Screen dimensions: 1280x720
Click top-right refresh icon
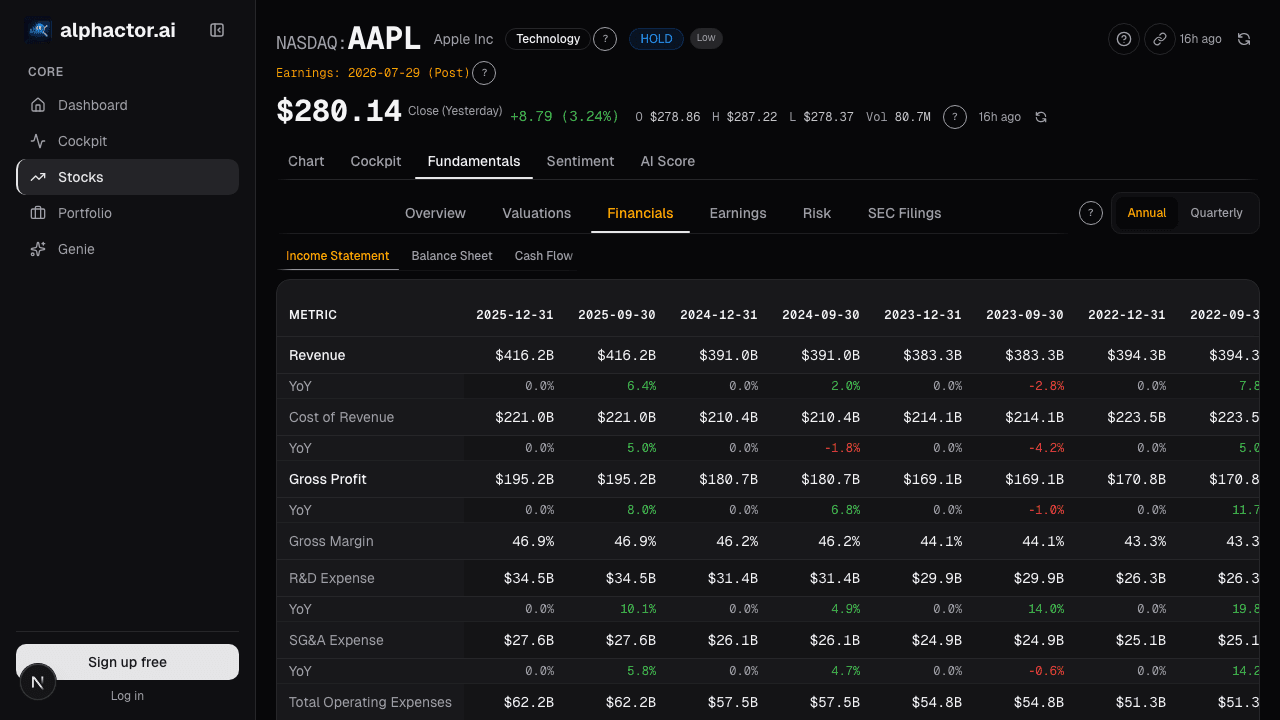click(x=1244, y=39)
